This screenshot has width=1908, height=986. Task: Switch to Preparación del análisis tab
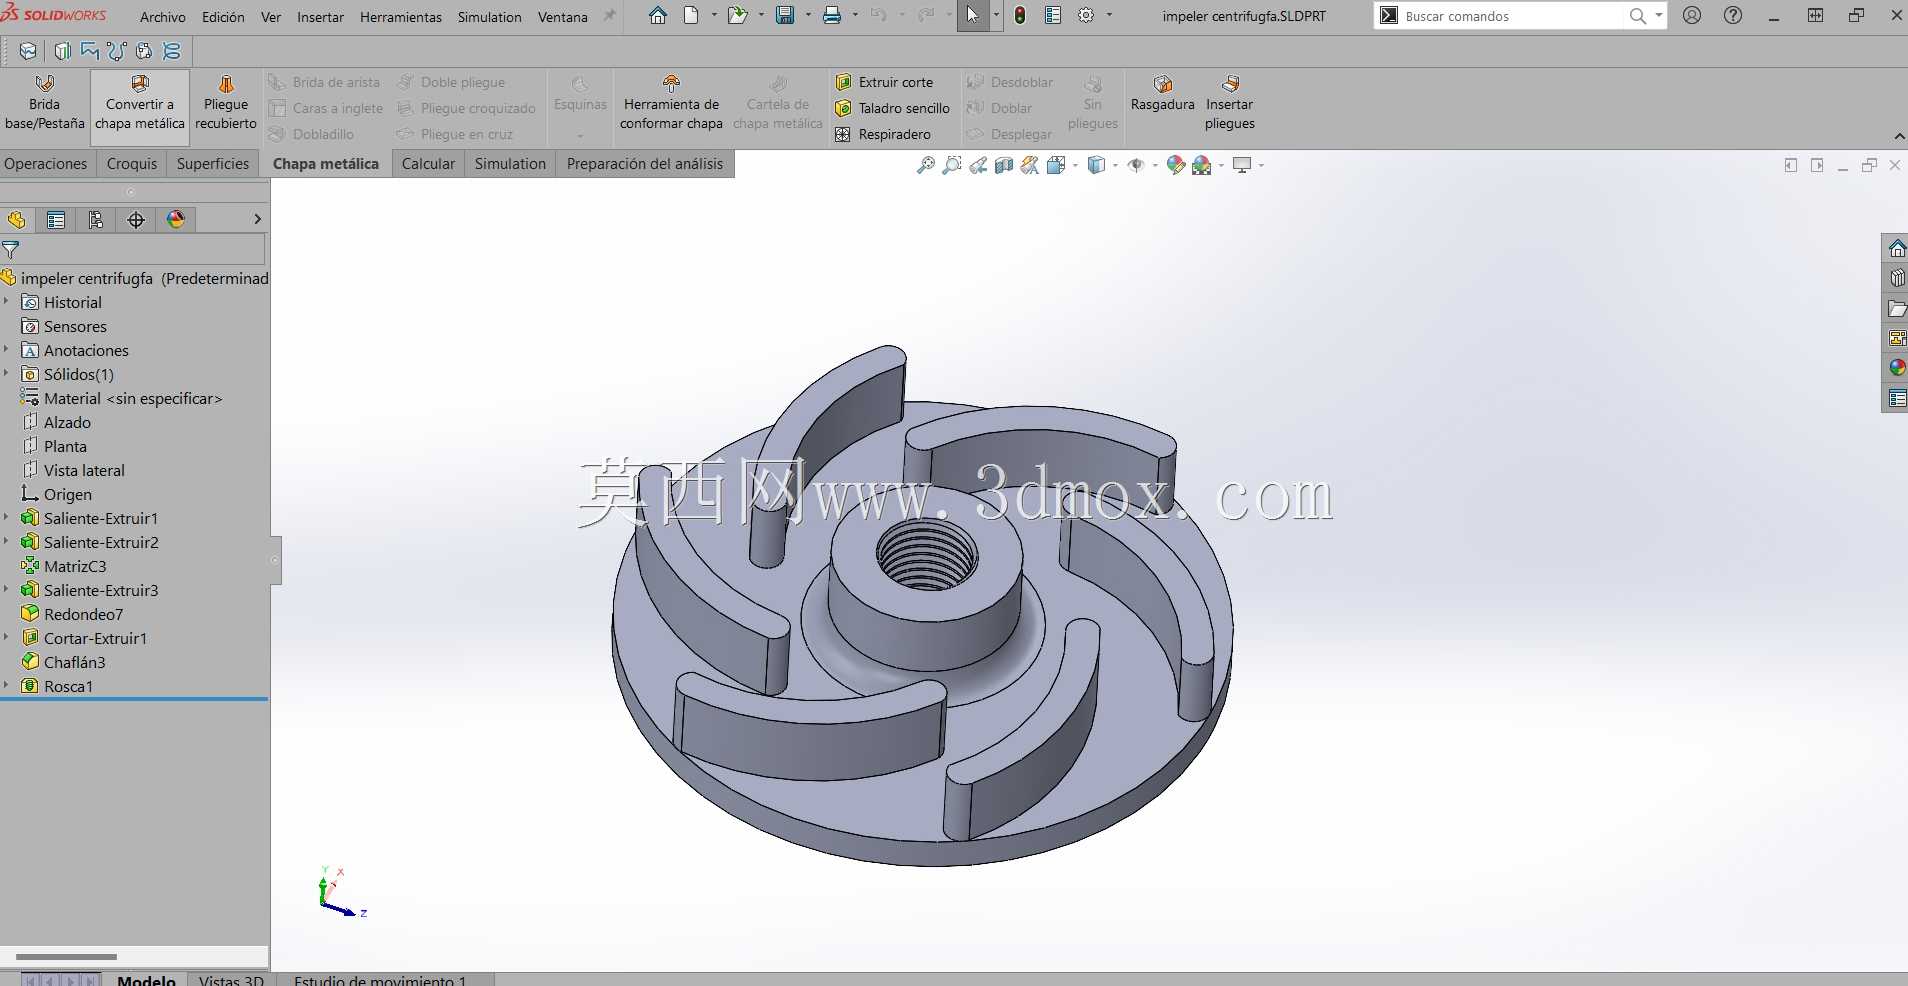(x=645, y=164)
